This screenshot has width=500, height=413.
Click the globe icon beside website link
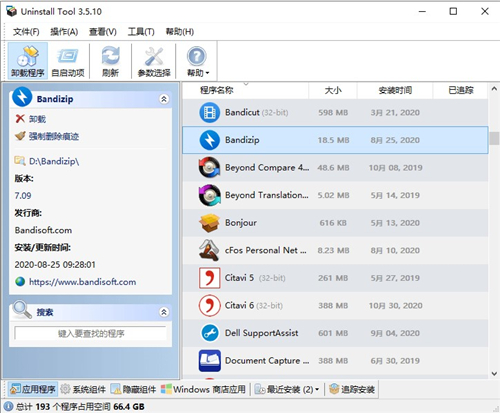click(x=20, y=282)
